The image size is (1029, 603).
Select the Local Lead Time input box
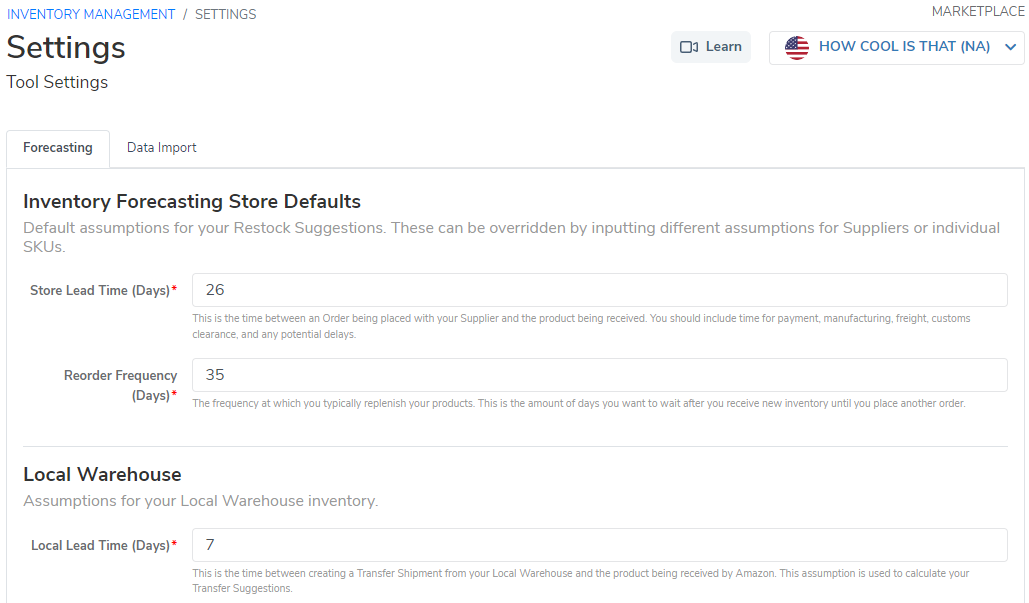[599, 545]
